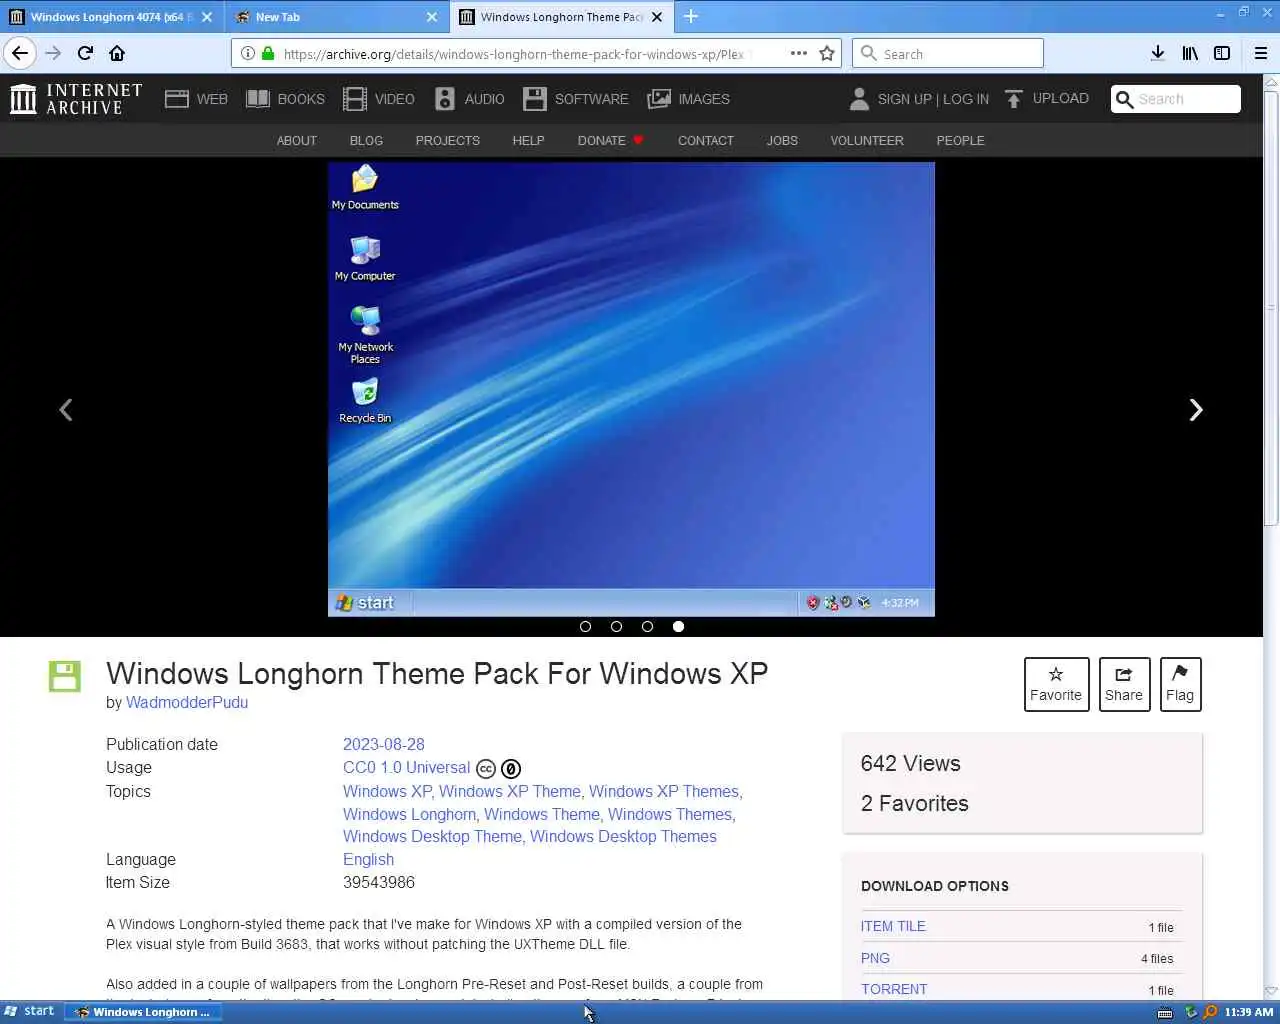Click the Windows Longhorn topic link
The image size is (1280, 1024).
click(x=409, y=814)
